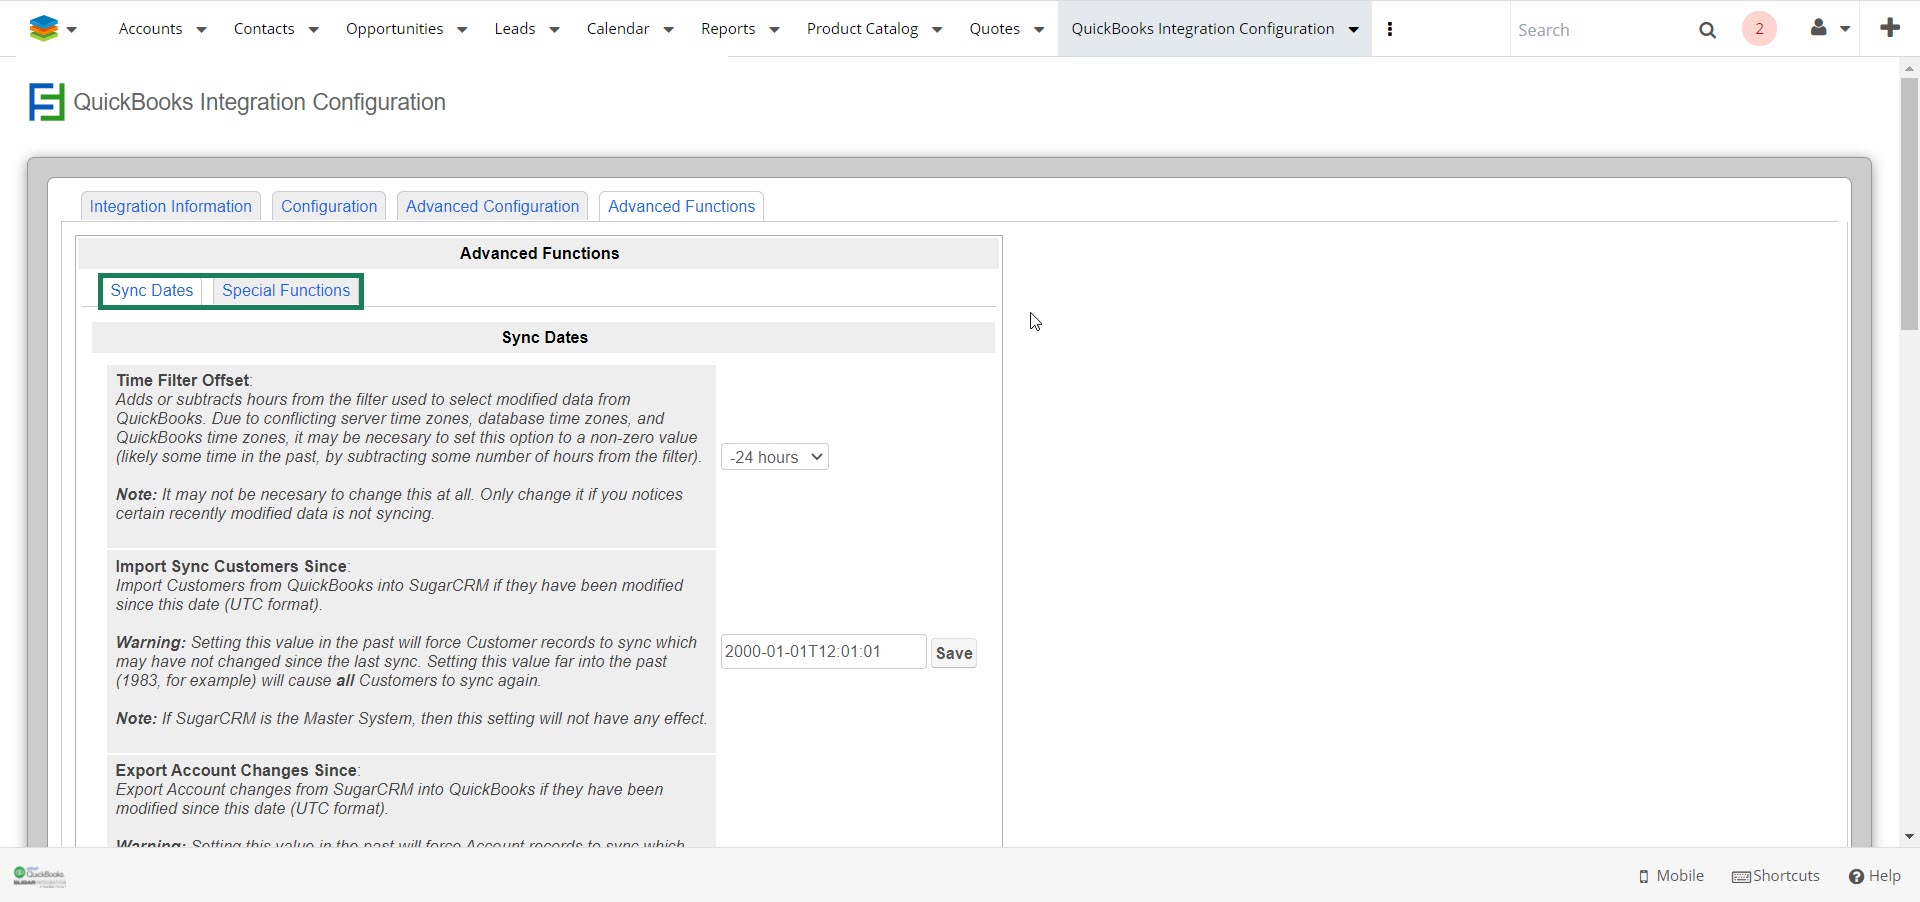Viewport: 1920px width, 902px height.
Task: Open the three-dot more modules menu
Action: click(x=1390, y=29)
